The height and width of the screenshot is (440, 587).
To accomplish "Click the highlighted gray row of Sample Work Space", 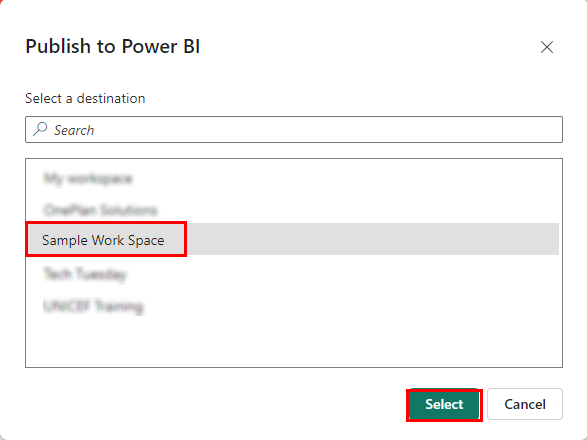I will 292,239.
